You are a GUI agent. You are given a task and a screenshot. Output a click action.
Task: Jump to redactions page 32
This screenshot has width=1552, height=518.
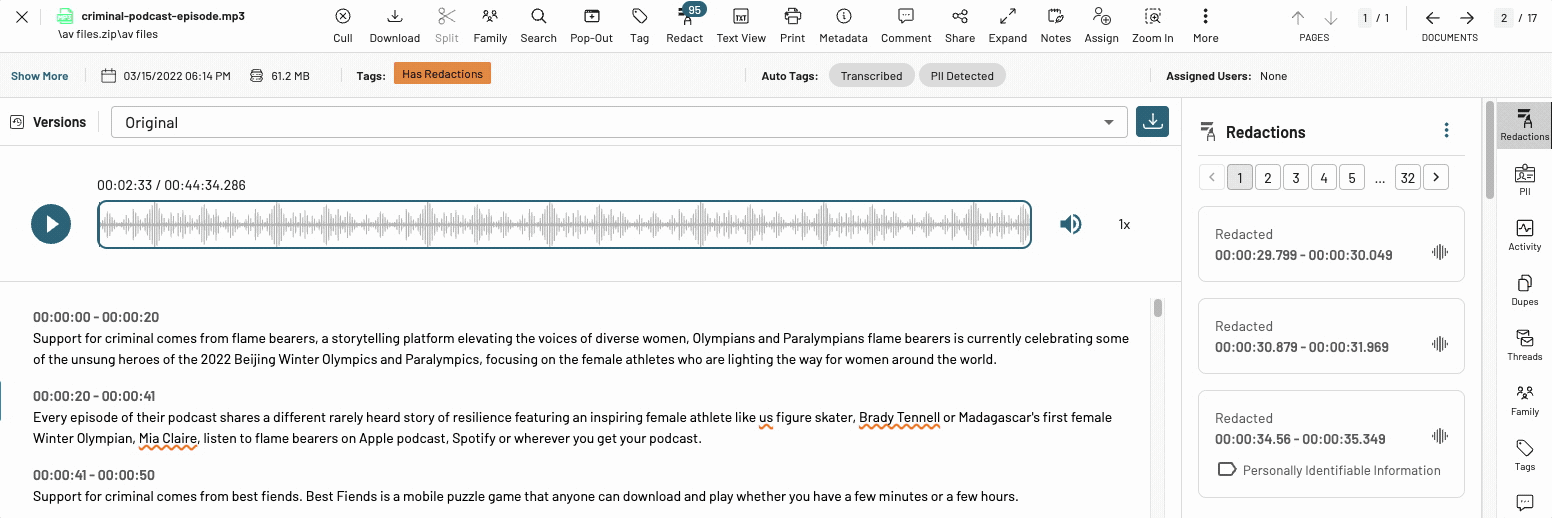pos(1408,178)
